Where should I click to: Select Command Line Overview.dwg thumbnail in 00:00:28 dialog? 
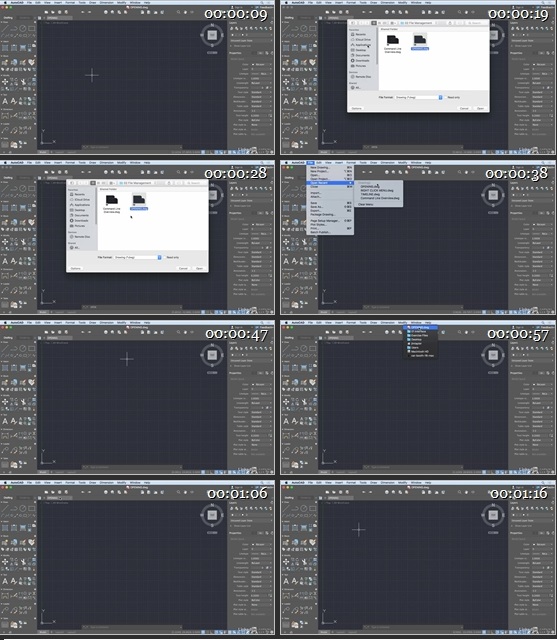112,203
